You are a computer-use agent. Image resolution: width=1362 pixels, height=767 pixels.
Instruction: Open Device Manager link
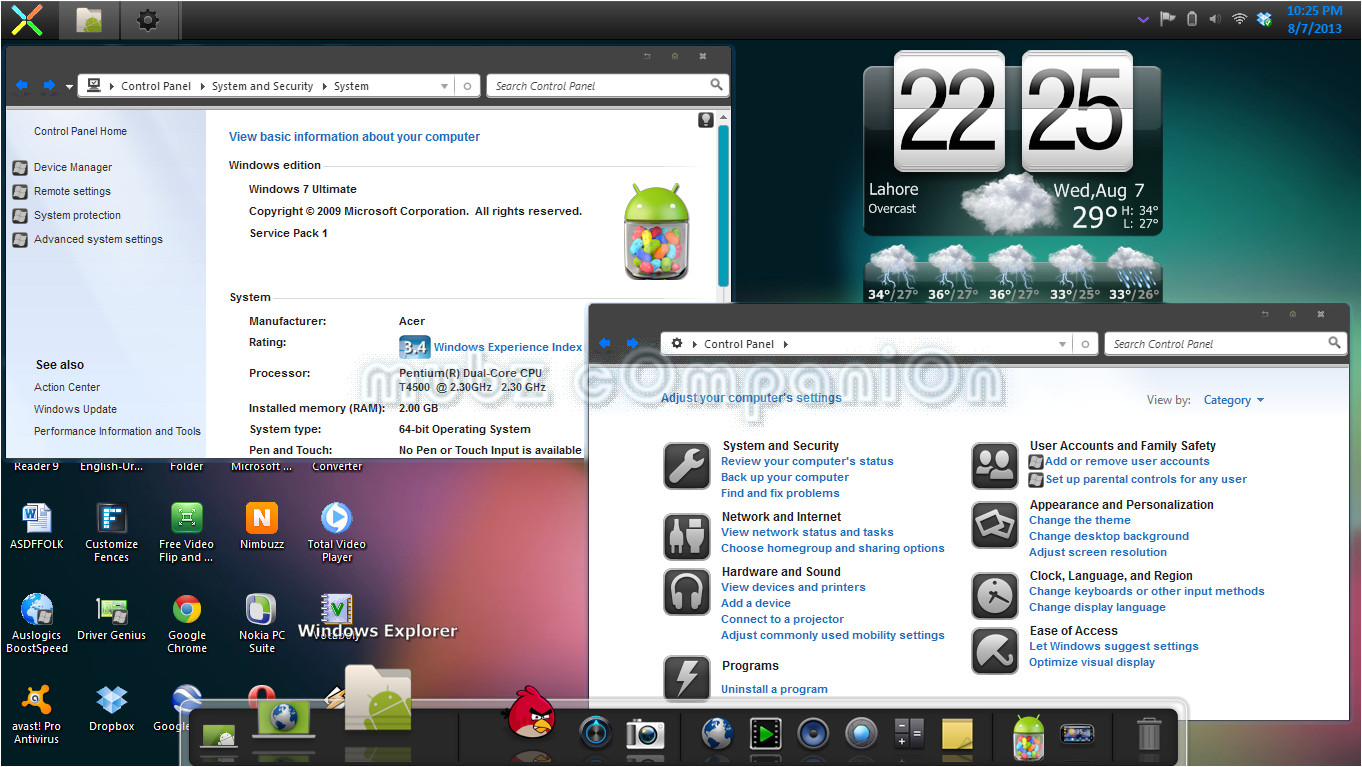click(x=73, y=167)
